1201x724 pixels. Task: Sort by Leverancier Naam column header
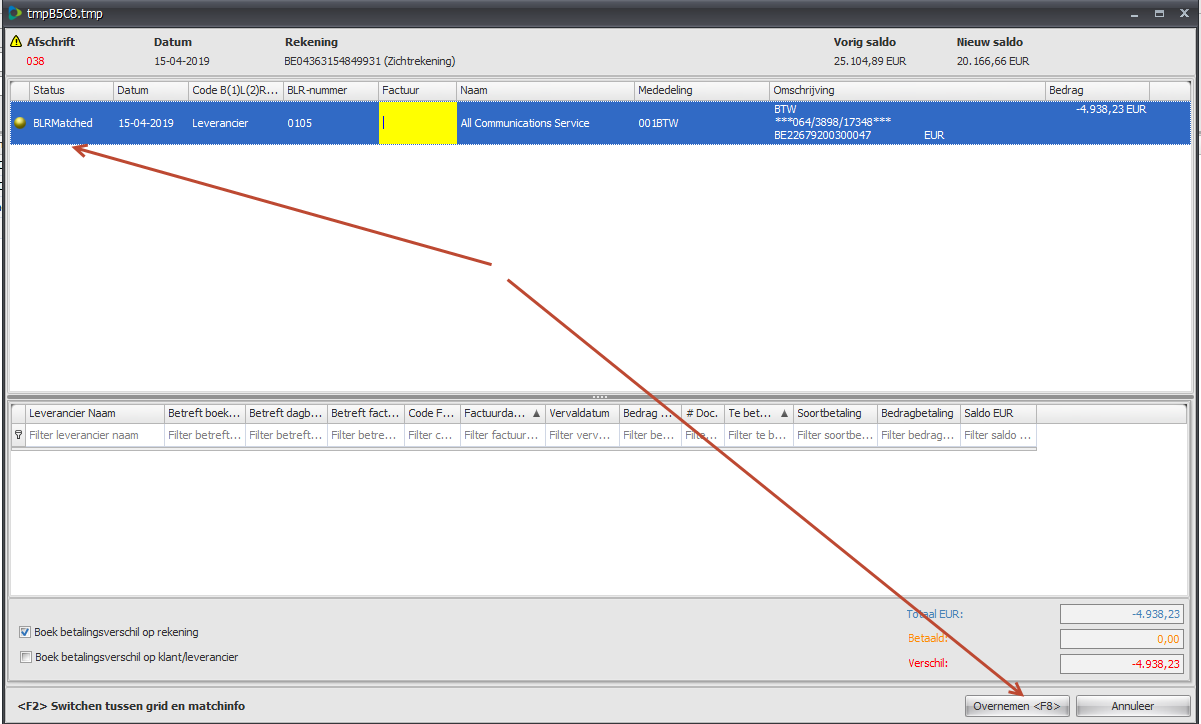(x=95, y=413)
